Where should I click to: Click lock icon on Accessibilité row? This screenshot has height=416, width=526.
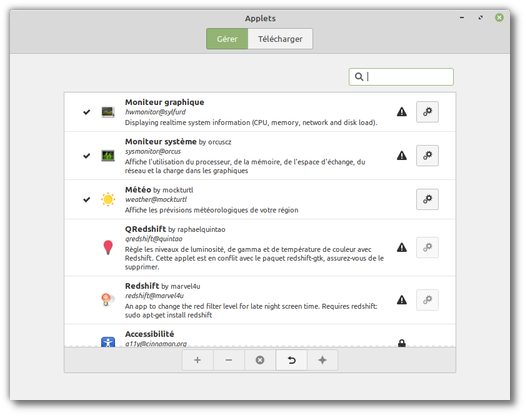point(402,343)
